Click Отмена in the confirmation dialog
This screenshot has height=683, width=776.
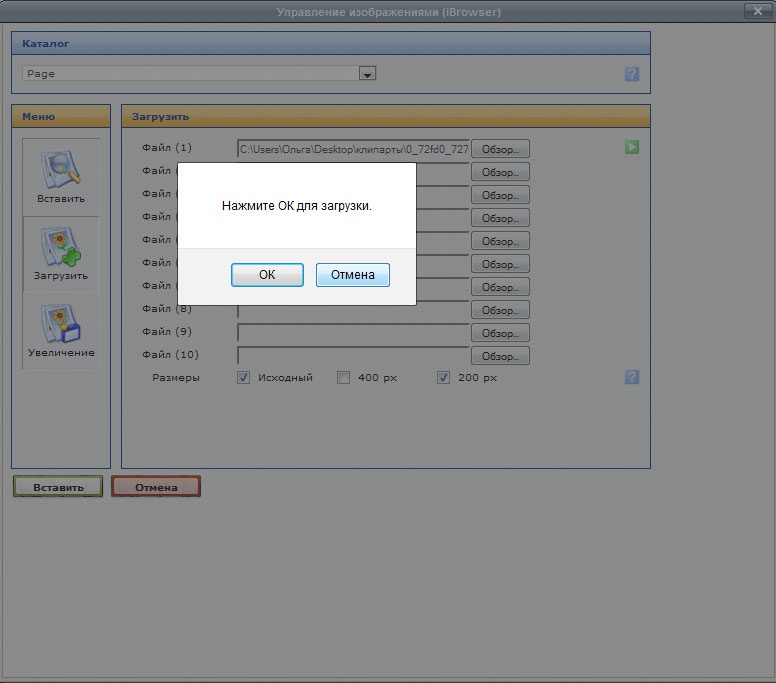(x=353, y=275)
